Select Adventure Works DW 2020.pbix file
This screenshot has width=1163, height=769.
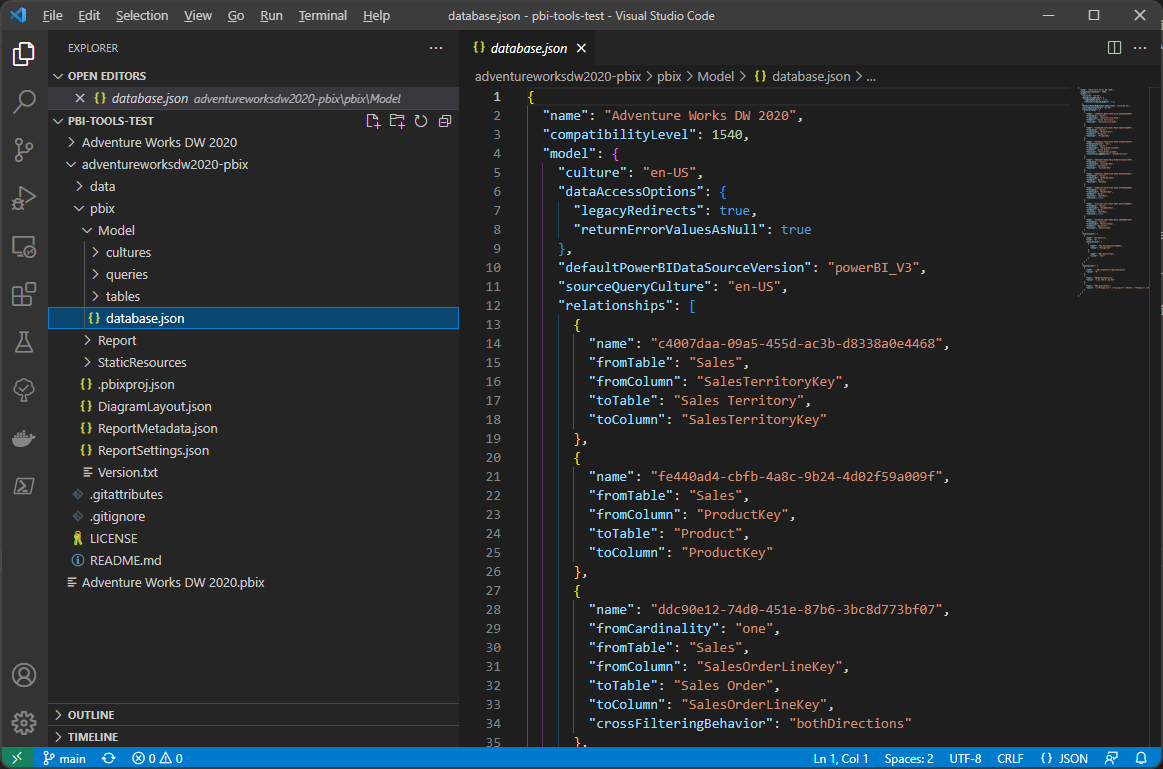click(x=253, y=583)
